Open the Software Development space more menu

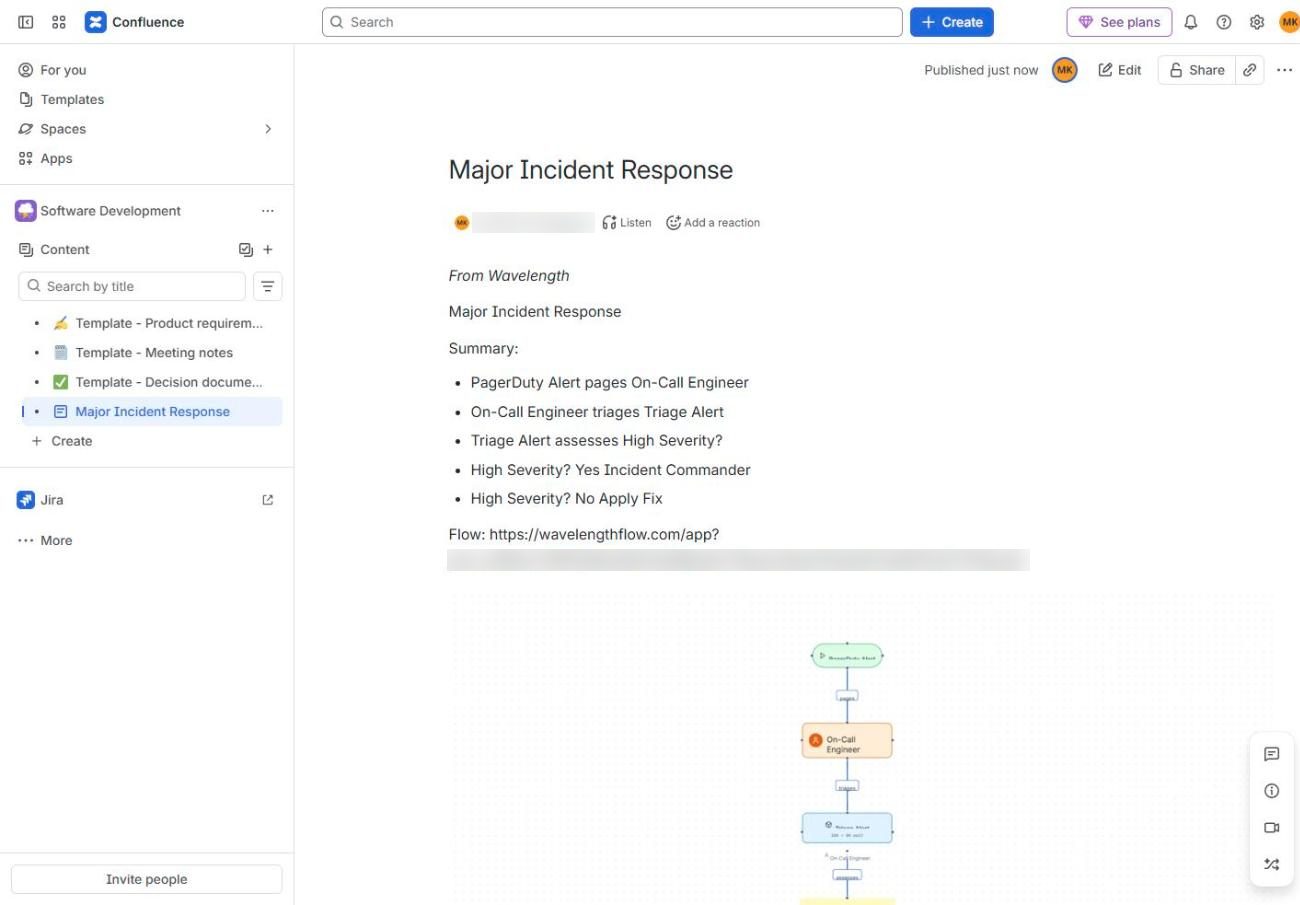pos(267,211)
